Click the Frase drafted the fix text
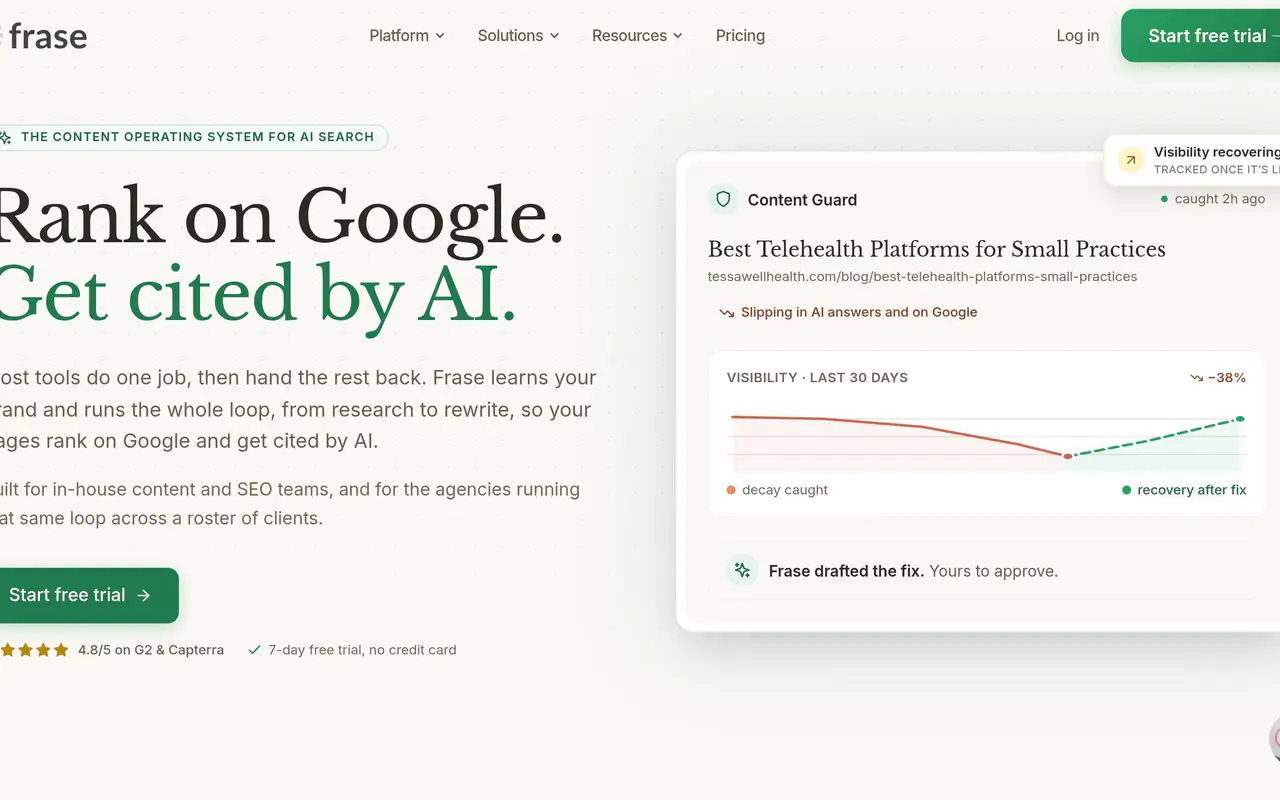 click(x=846, y=571)
